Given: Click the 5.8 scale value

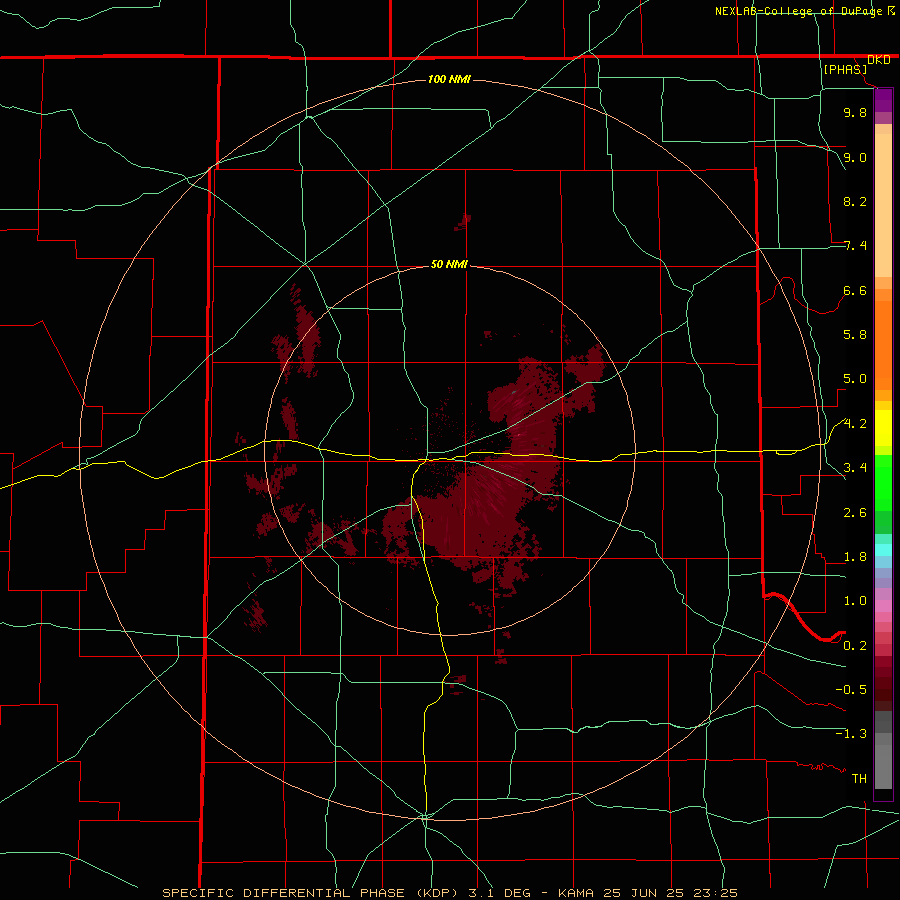Looking at the screenshot, I should coord(855,335).
